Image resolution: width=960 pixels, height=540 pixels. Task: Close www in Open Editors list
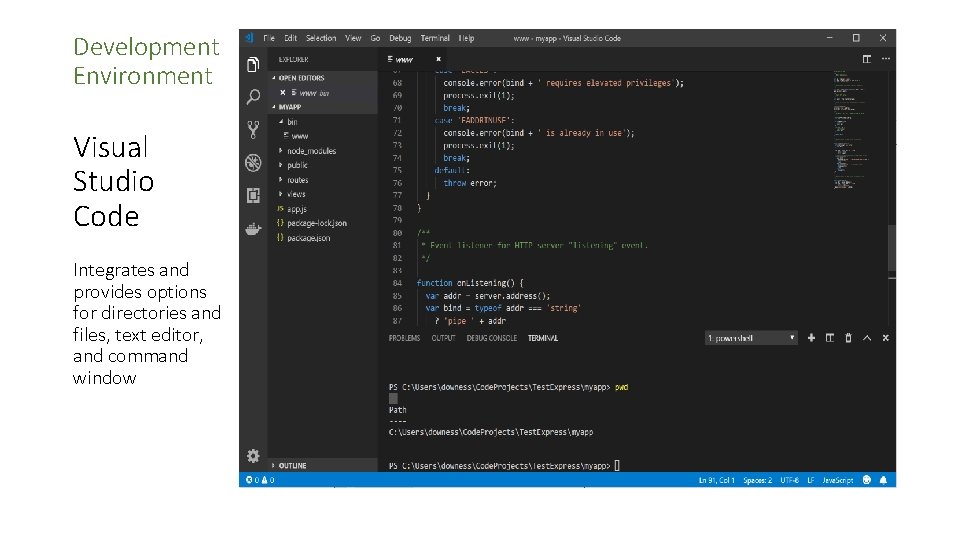pos(282,92)
